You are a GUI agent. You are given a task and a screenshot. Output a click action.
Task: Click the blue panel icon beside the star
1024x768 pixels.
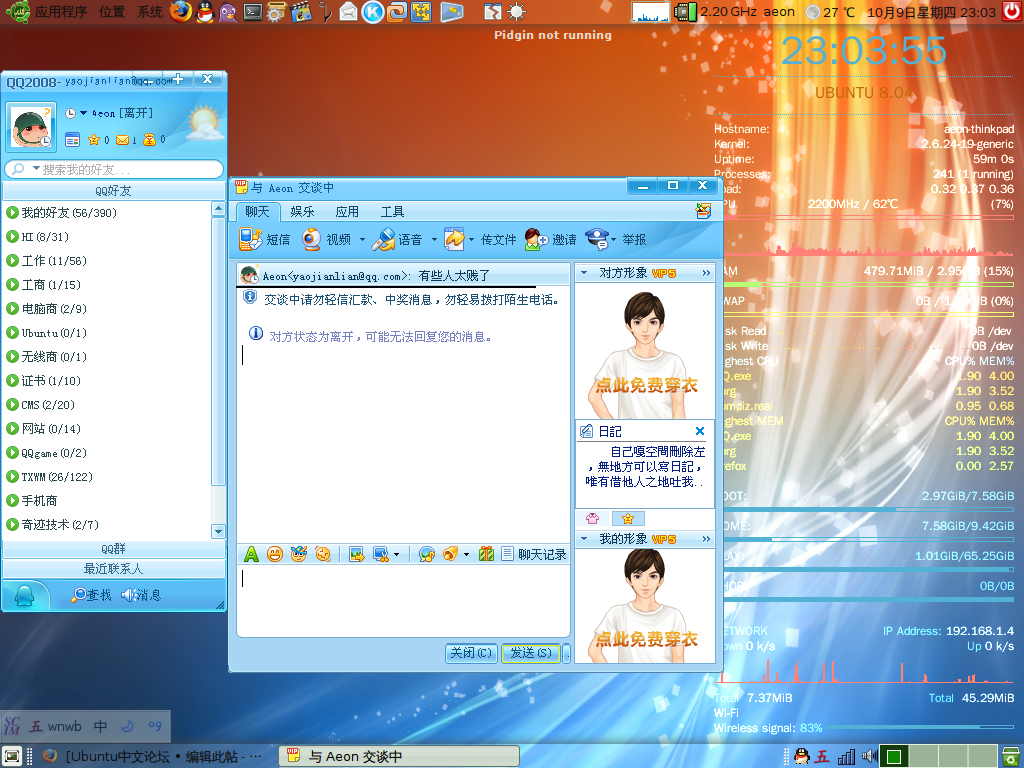[72, 140]
